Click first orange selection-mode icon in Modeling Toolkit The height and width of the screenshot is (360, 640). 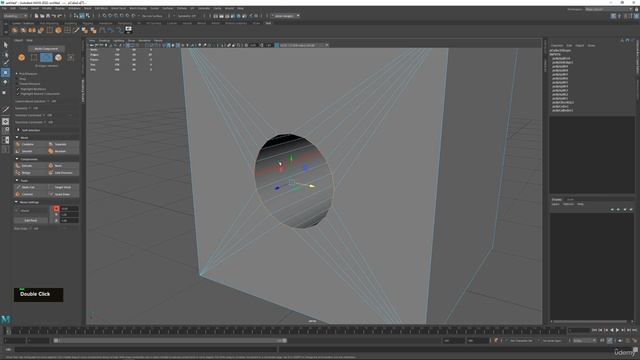[21, 58]
